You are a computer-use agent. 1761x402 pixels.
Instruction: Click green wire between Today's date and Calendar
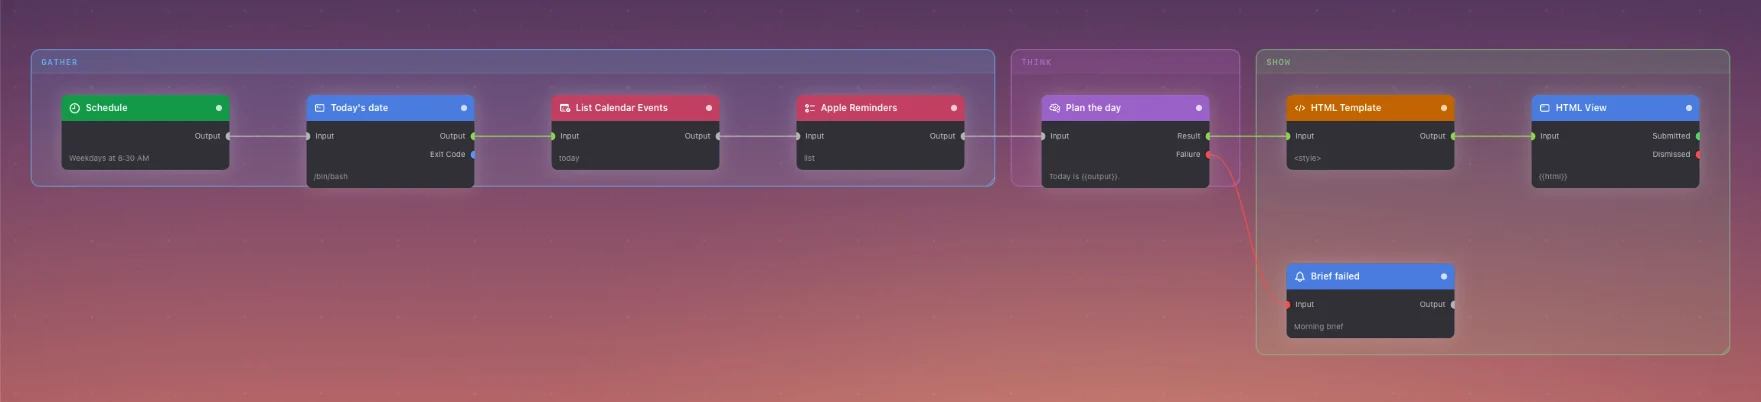pos(513,136)
